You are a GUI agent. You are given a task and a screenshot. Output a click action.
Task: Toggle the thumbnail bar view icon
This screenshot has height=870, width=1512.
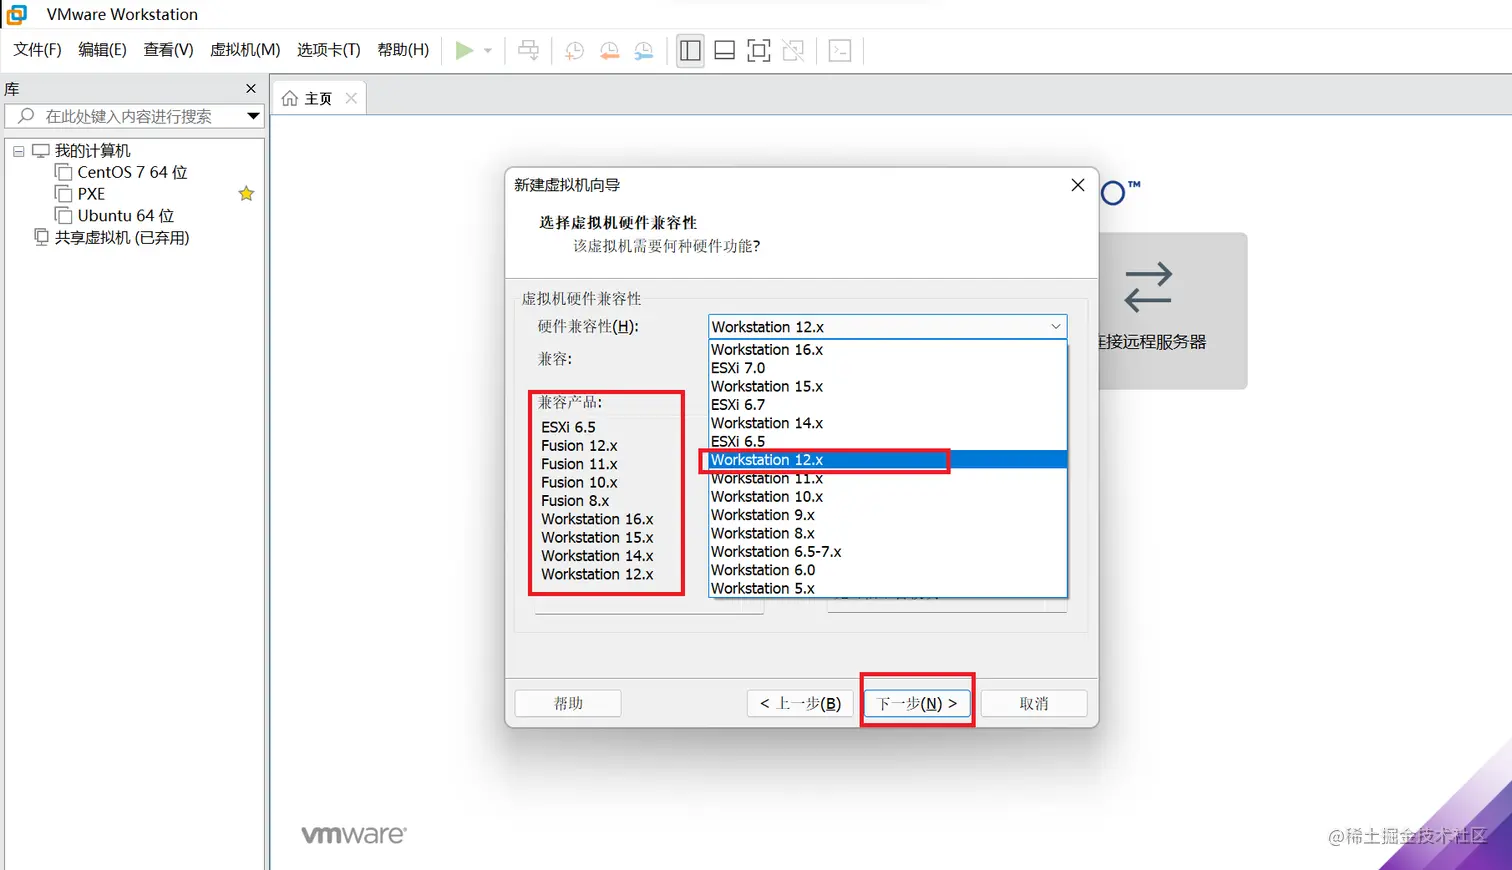pos(725,50)
